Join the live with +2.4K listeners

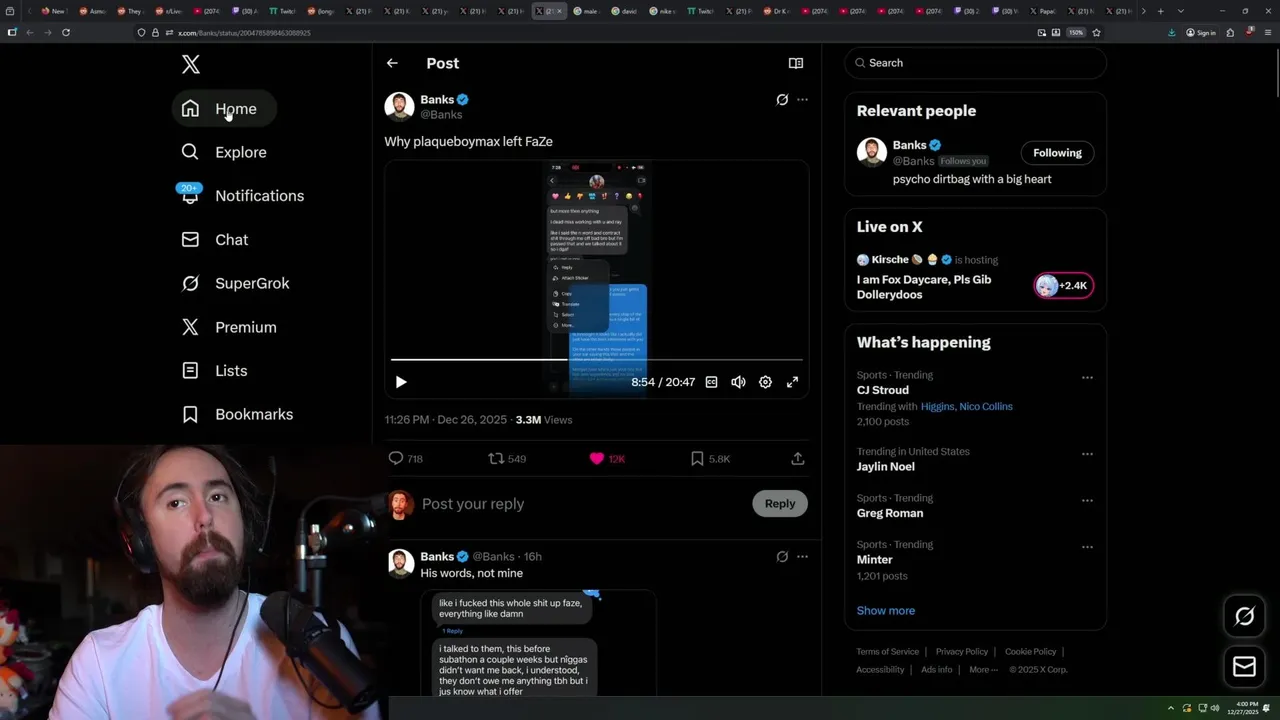pyautogui.click(x=1063, y=286)
